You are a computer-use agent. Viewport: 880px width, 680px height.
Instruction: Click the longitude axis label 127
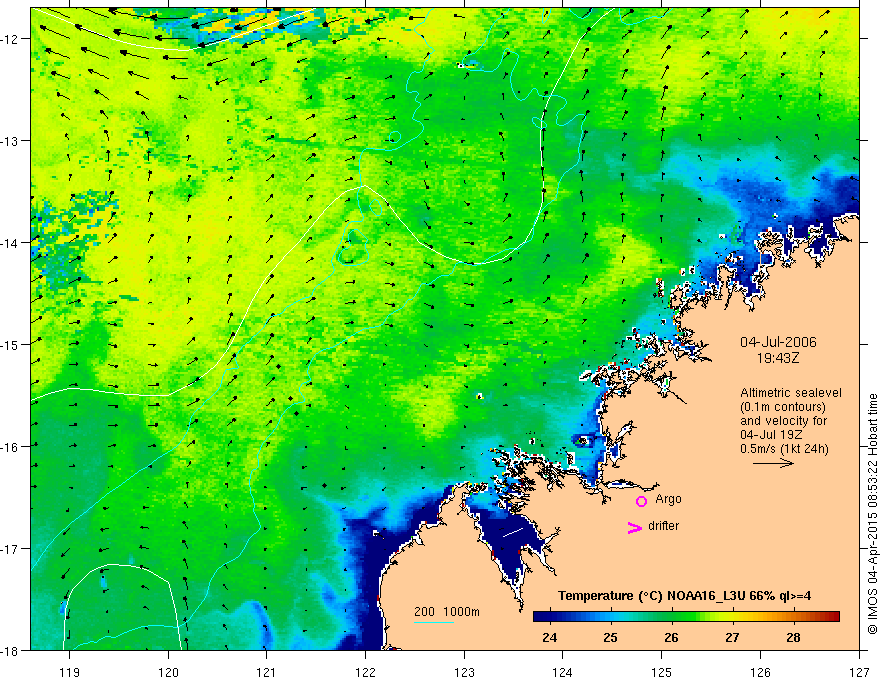[x=859, y=672]
